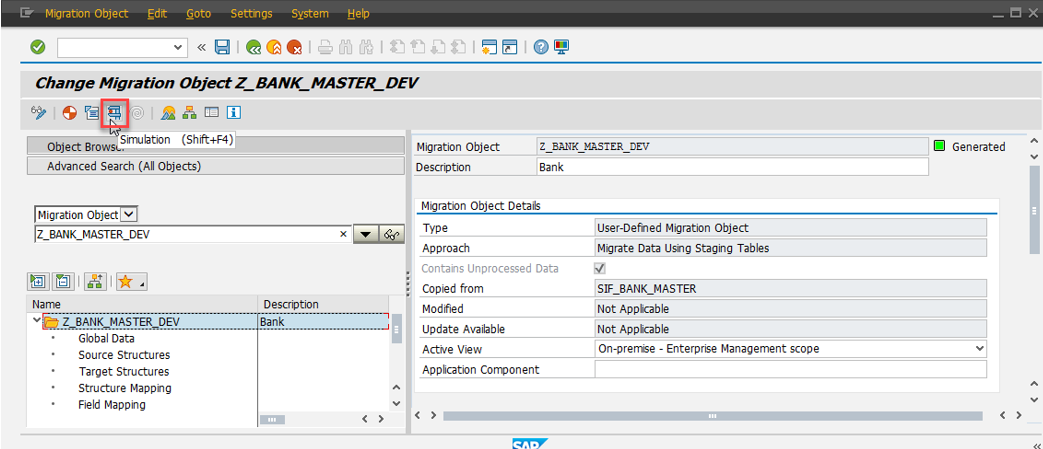This screenshot has width=1043, height=449.
Task: Open the Goto menu
Action: (x=200, y=13)
